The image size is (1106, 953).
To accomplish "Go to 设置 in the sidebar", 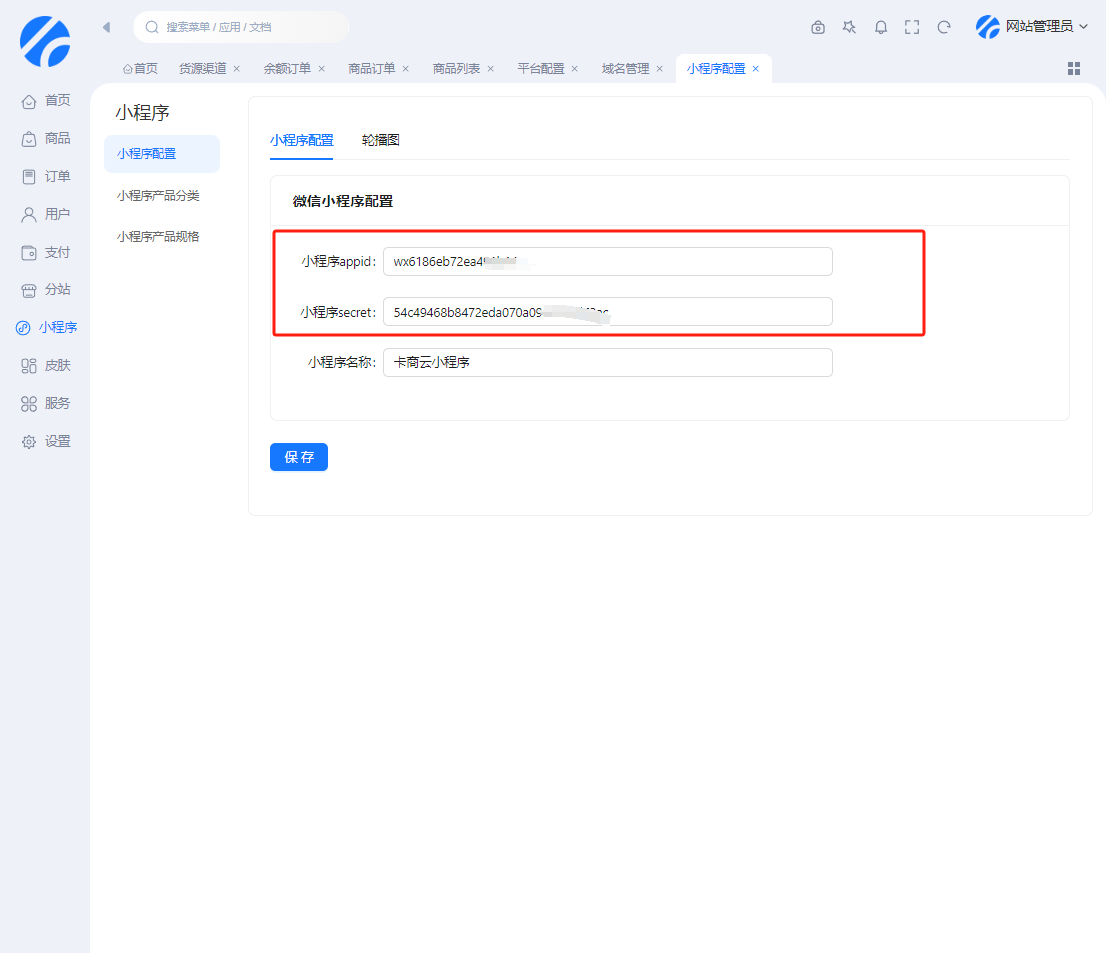I will coord(46,441).
